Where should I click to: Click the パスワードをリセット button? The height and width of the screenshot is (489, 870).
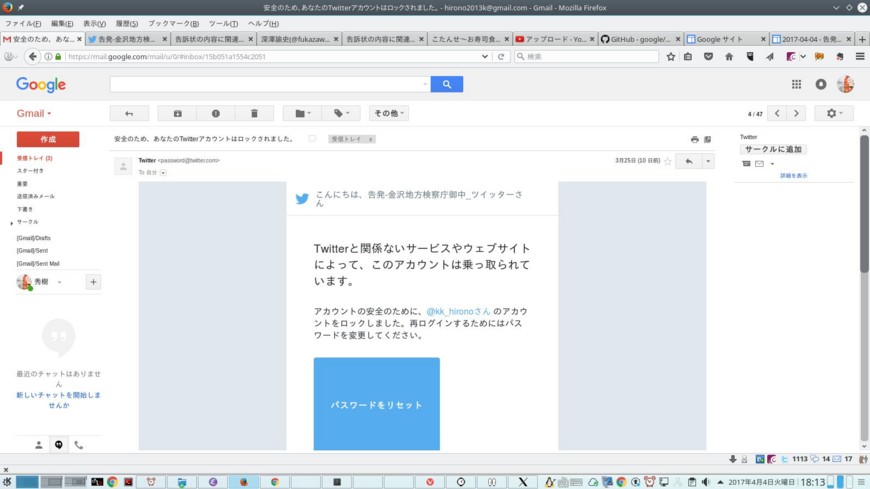(377, 404)
